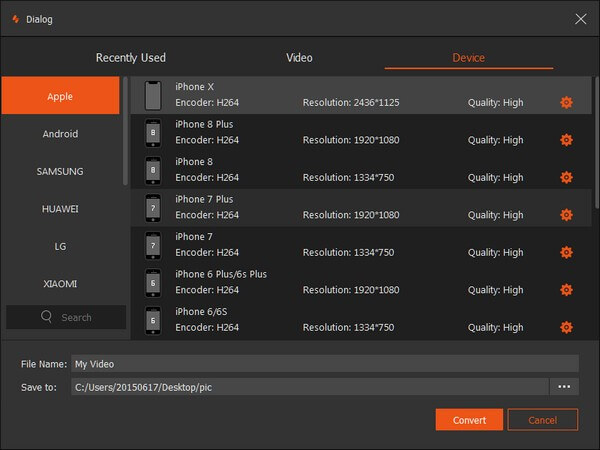Click the search magnifier icon
The image size is (600, 450).
coord(47,317)
